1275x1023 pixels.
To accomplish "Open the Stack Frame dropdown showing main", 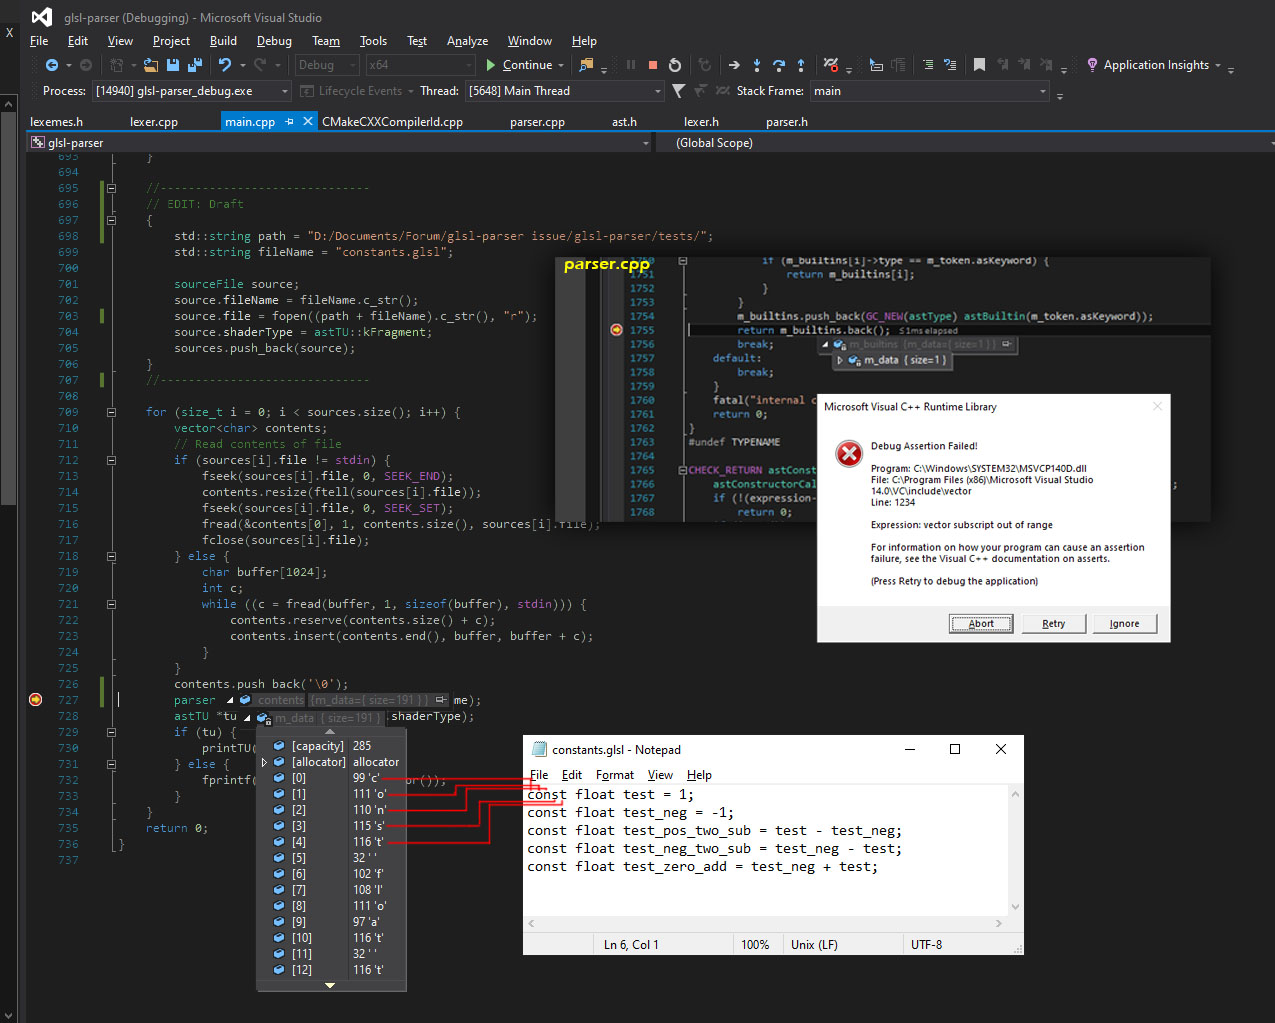I will 930,91.
